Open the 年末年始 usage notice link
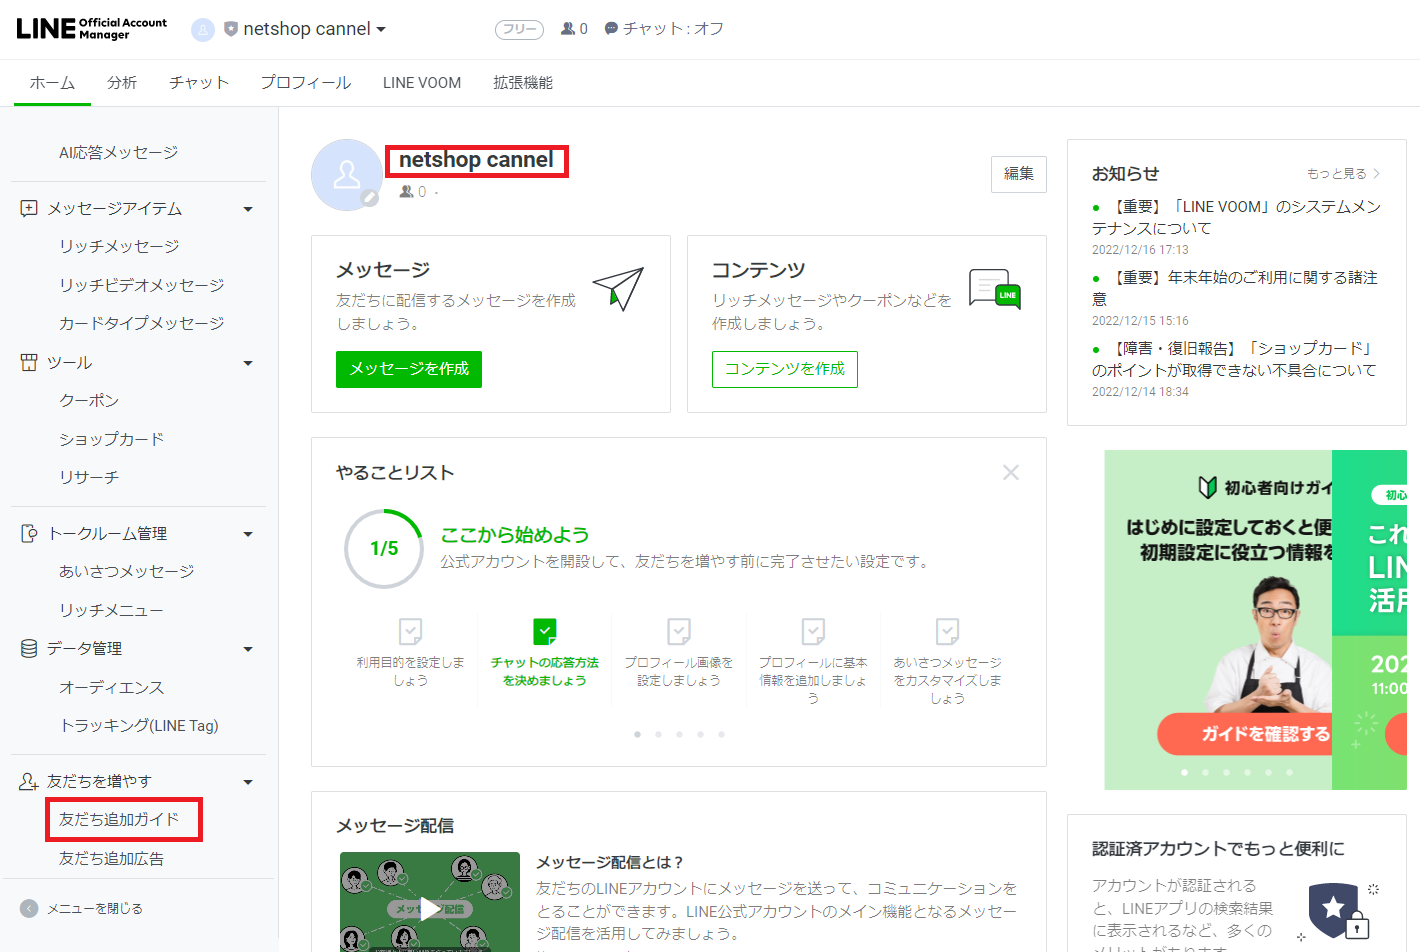 pos(1235,288)
